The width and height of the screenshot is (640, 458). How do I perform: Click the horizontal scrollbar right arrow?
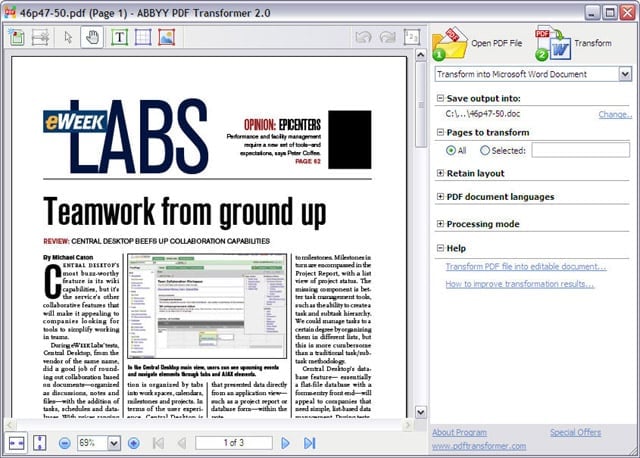tap(407, 425)
